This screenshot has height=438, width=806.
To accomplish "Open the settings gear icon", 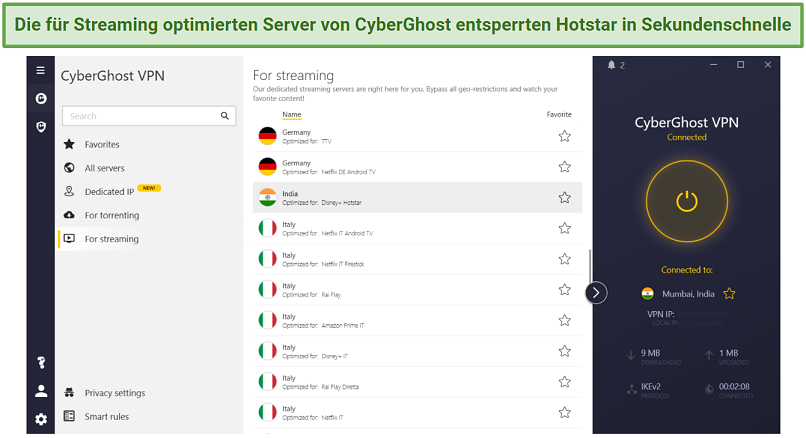I will pos(41,419).
